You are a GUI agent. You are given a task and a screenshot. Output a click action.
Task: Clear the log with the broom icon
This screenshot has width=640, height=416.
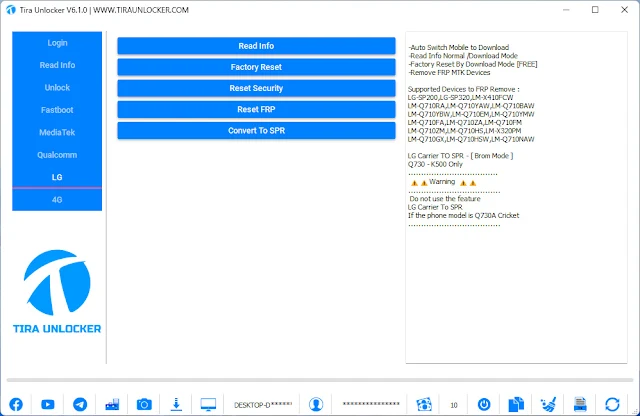point(548,405)
